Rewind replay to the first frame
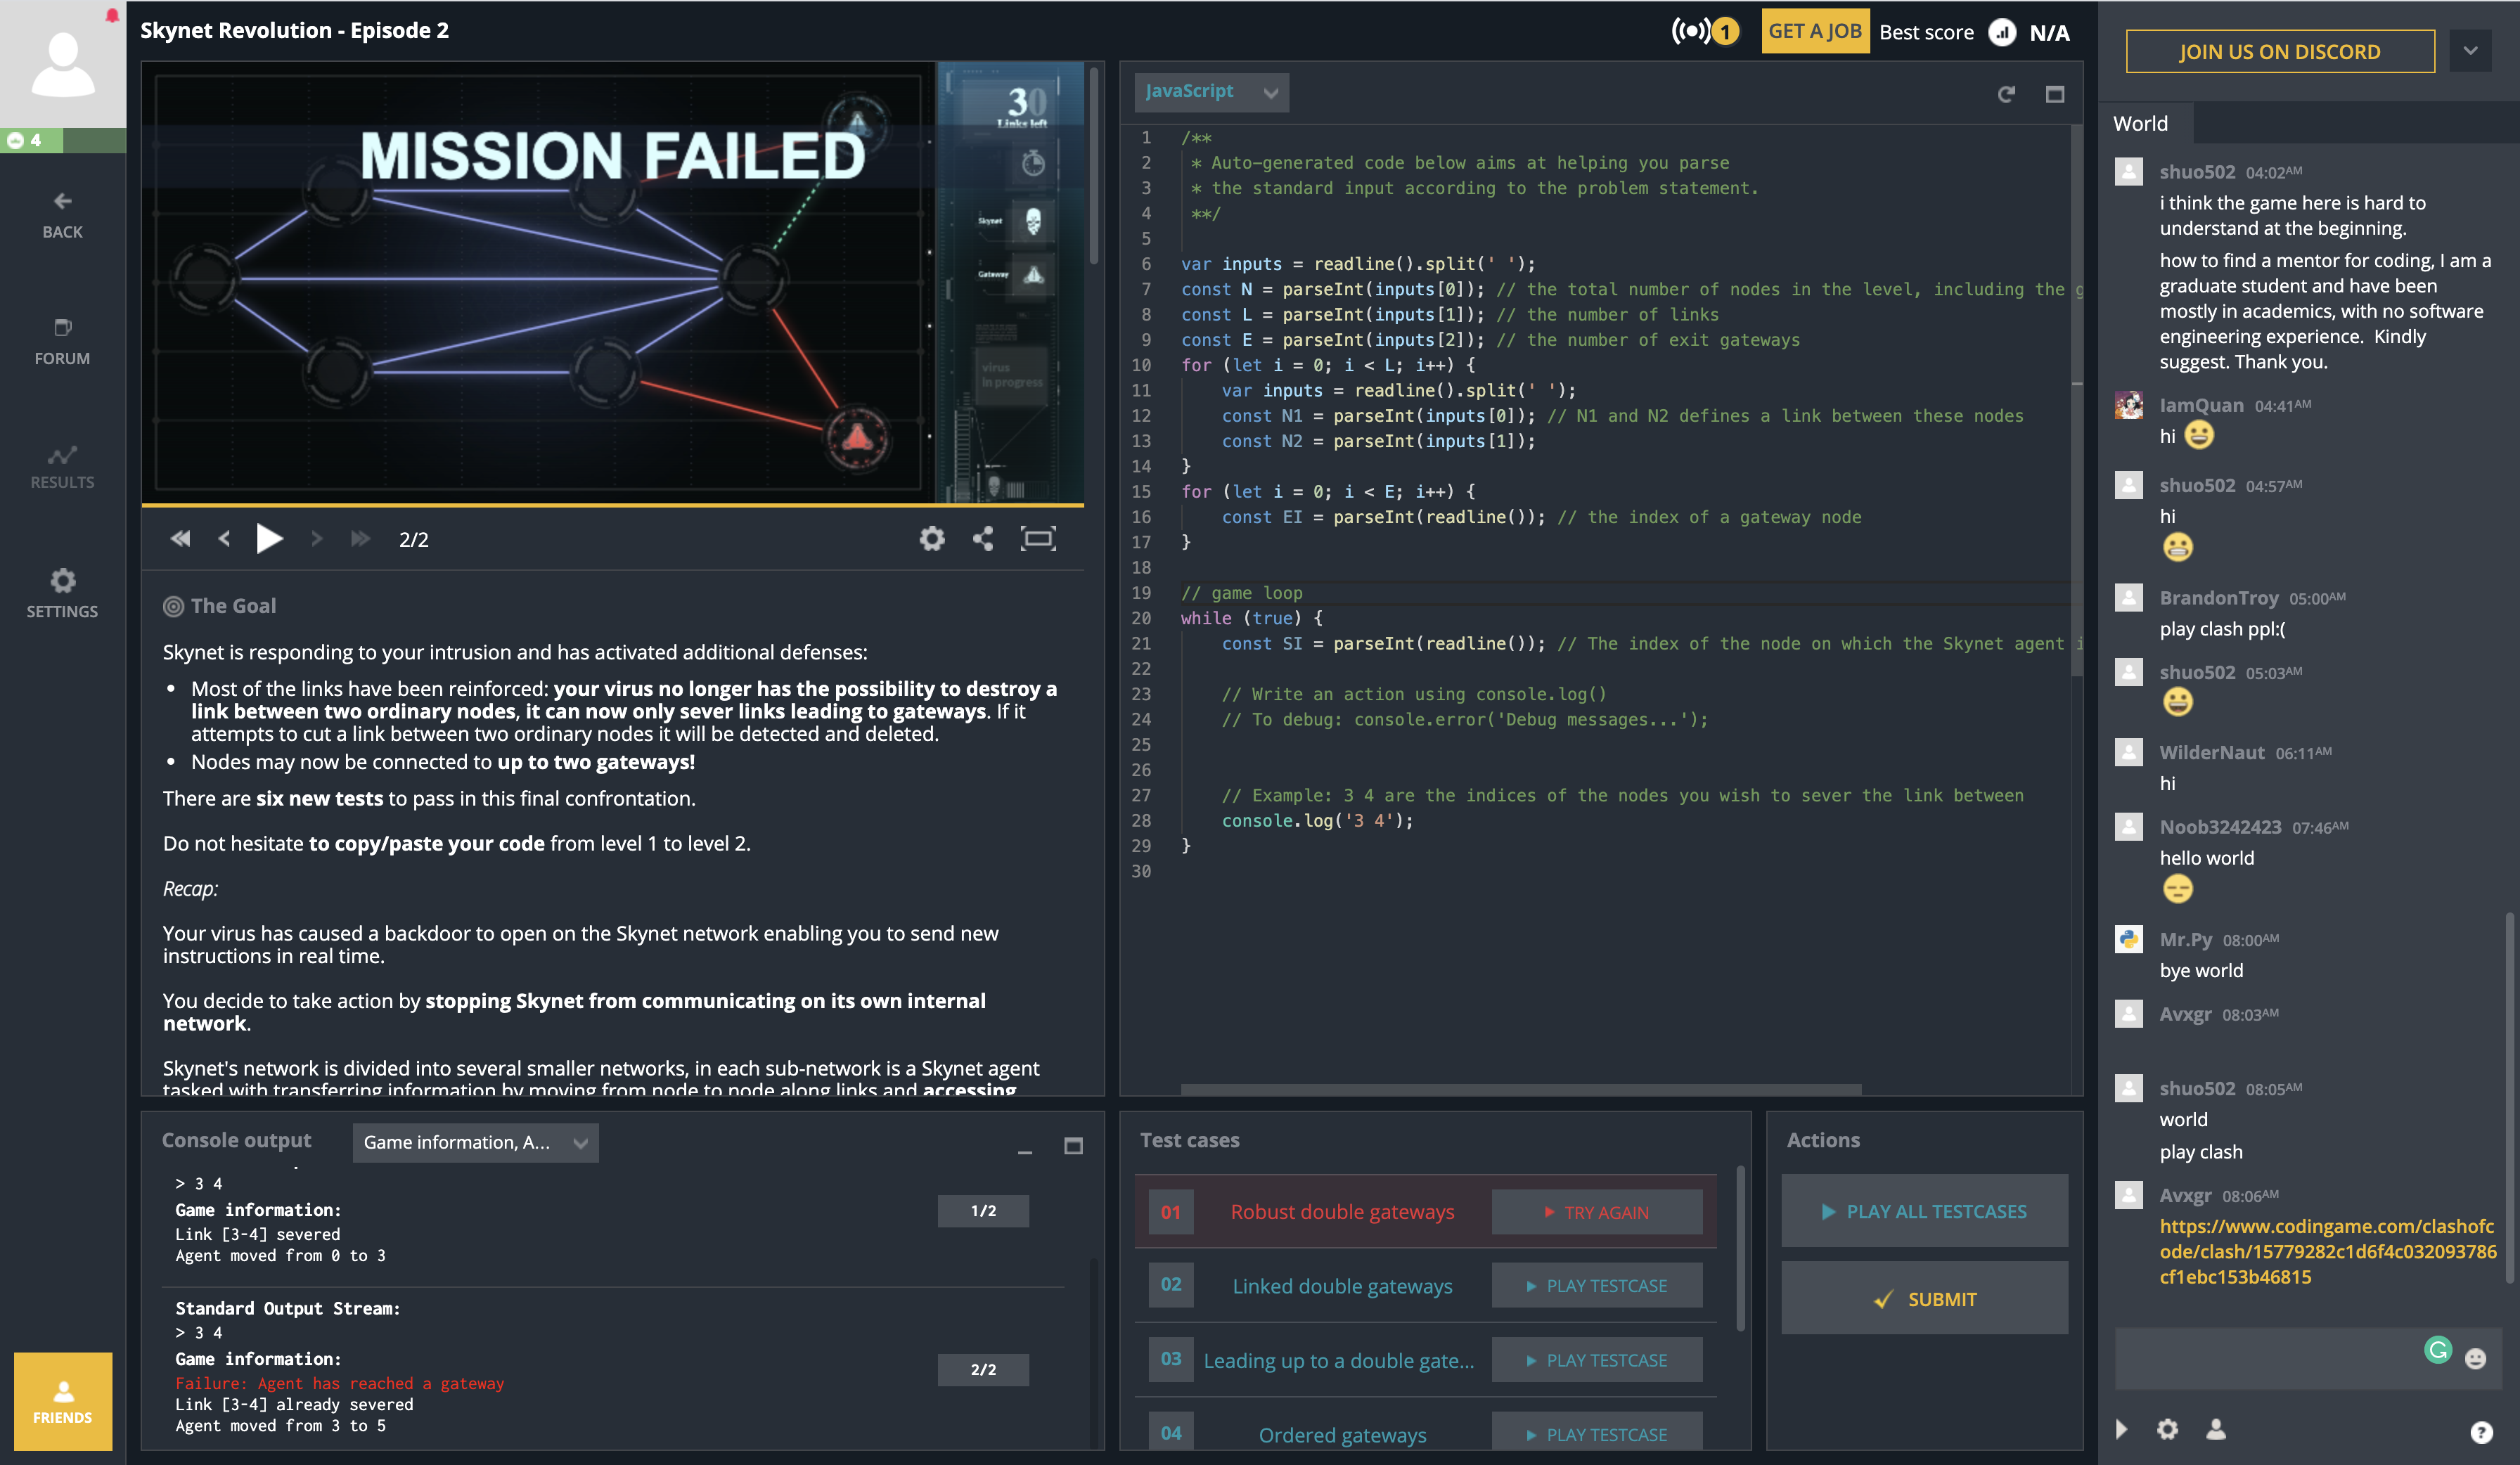This screenshot has height=1465, width=2520. click(180, 539)
